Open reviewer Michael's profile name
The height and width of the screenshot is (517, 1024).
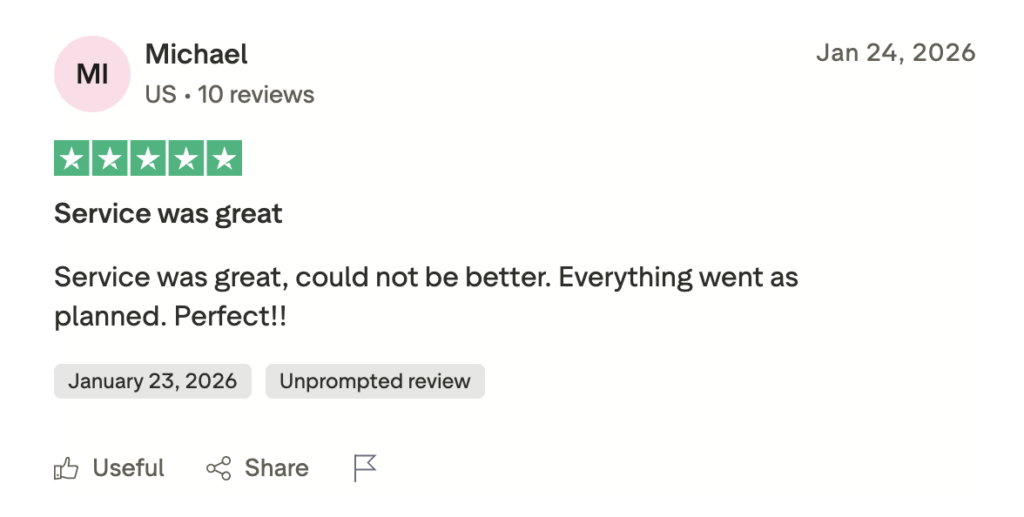tap(196, 54)
